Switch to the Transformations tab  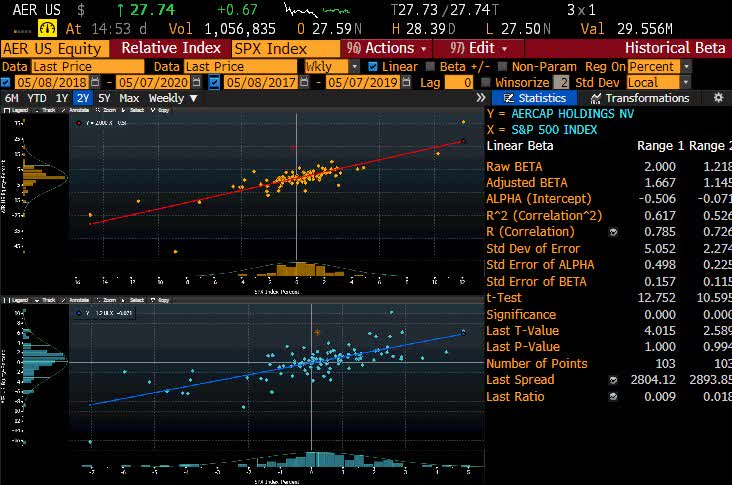(x=640, y=98)
